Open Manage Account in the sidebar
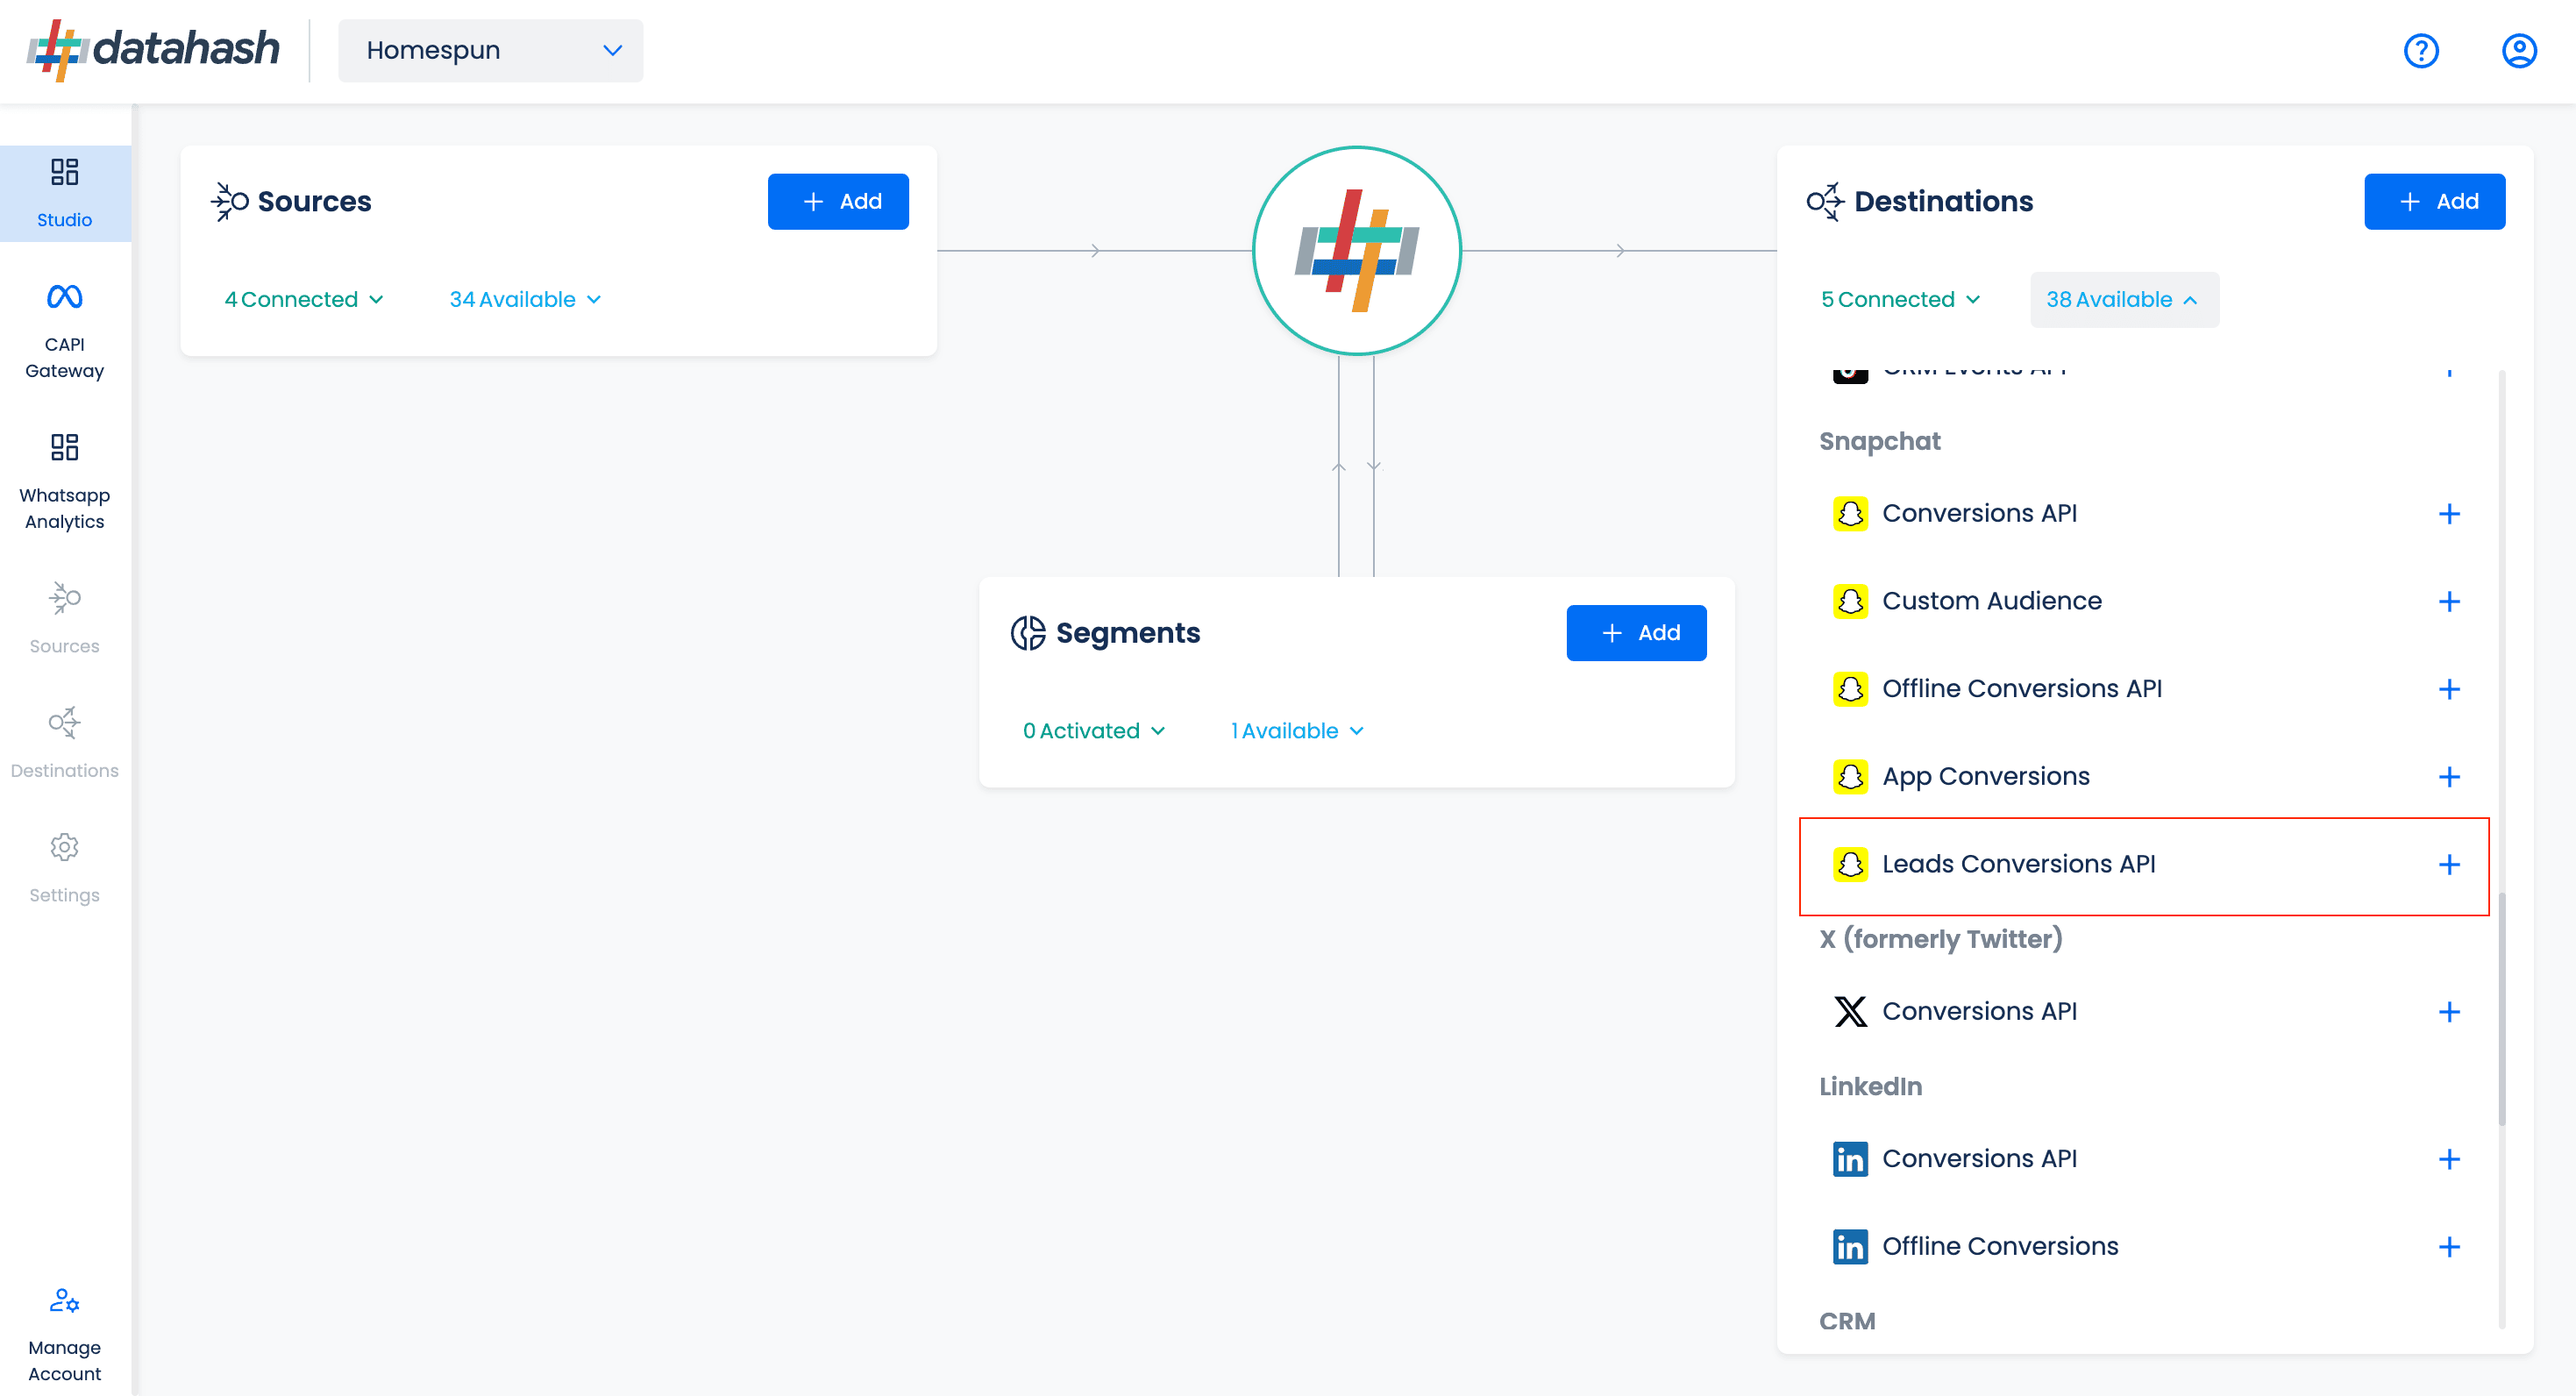Viewport: 2576px width, 1396px height. (65, 1334)
